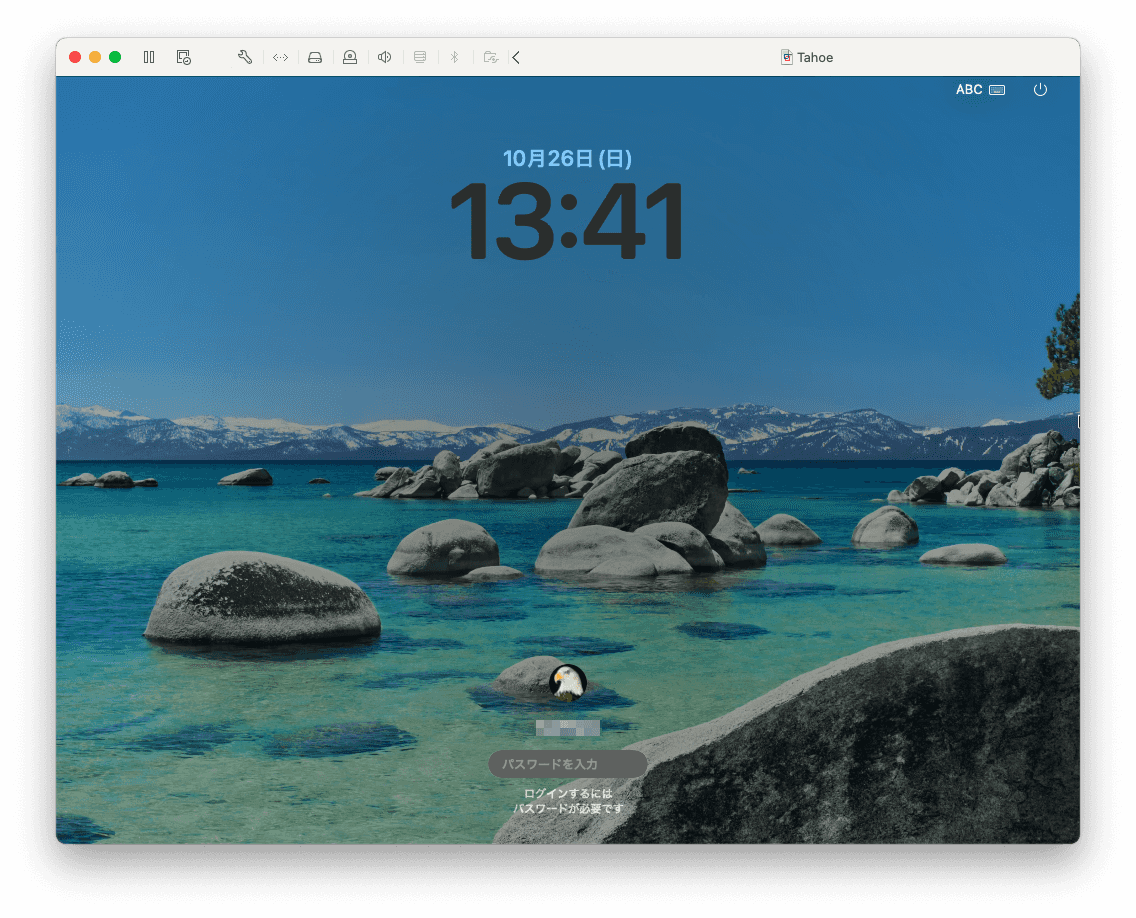Open the ABC input source menu

tap(979, 90)
